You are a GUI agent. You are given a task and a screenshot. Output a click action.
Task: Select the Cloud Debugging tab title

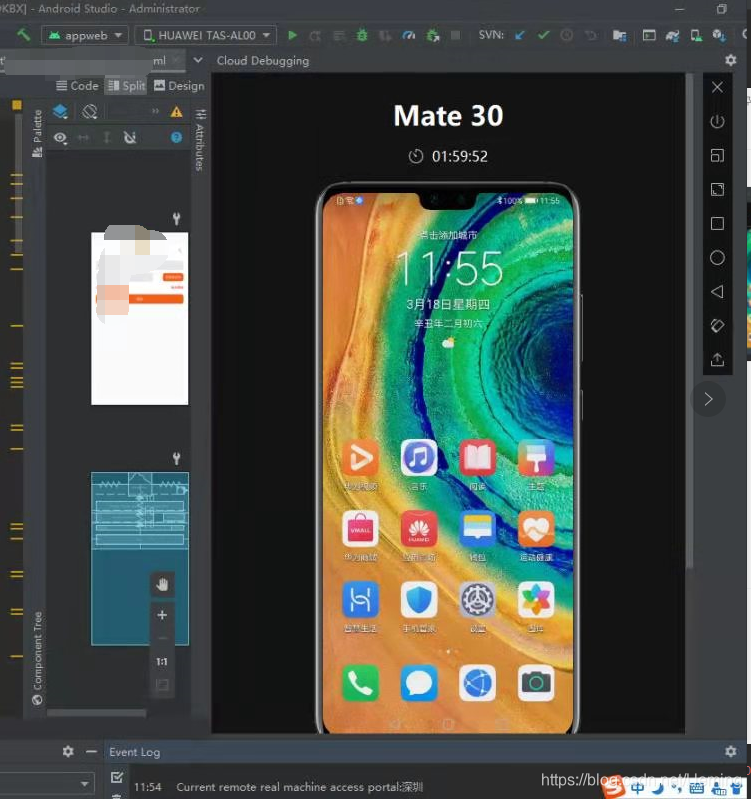click(x=262, y=61)
